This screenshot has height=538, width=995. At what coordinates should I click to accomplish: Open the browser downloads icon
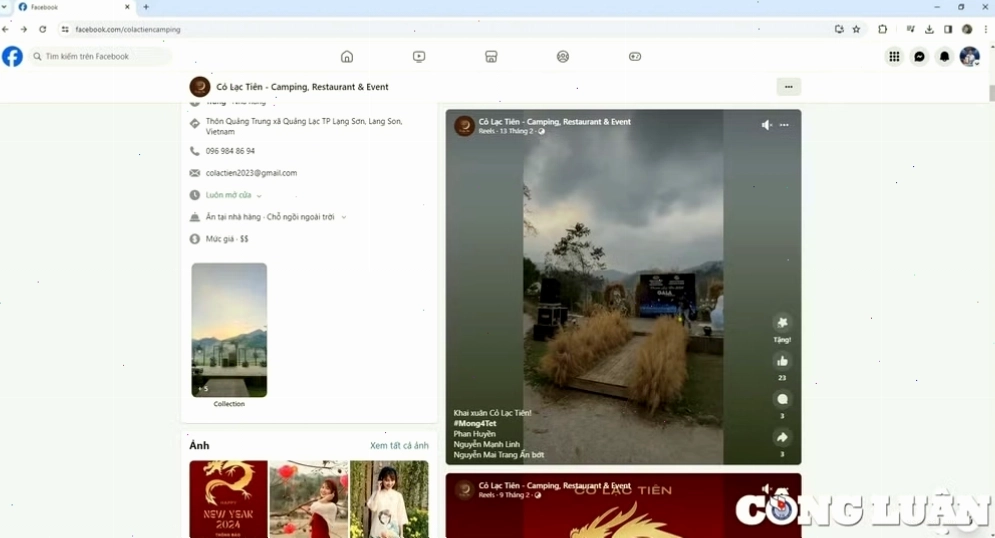click(x=929, y=29)
